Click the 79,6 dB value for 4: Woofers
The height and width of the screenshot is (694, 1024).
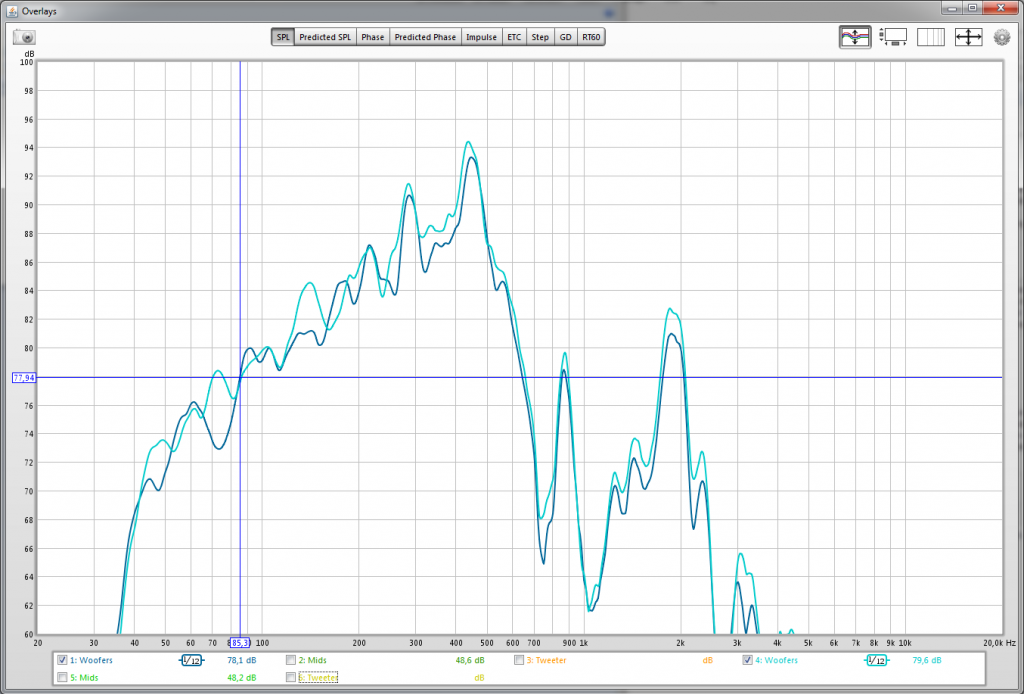click(x=927, y=661)
